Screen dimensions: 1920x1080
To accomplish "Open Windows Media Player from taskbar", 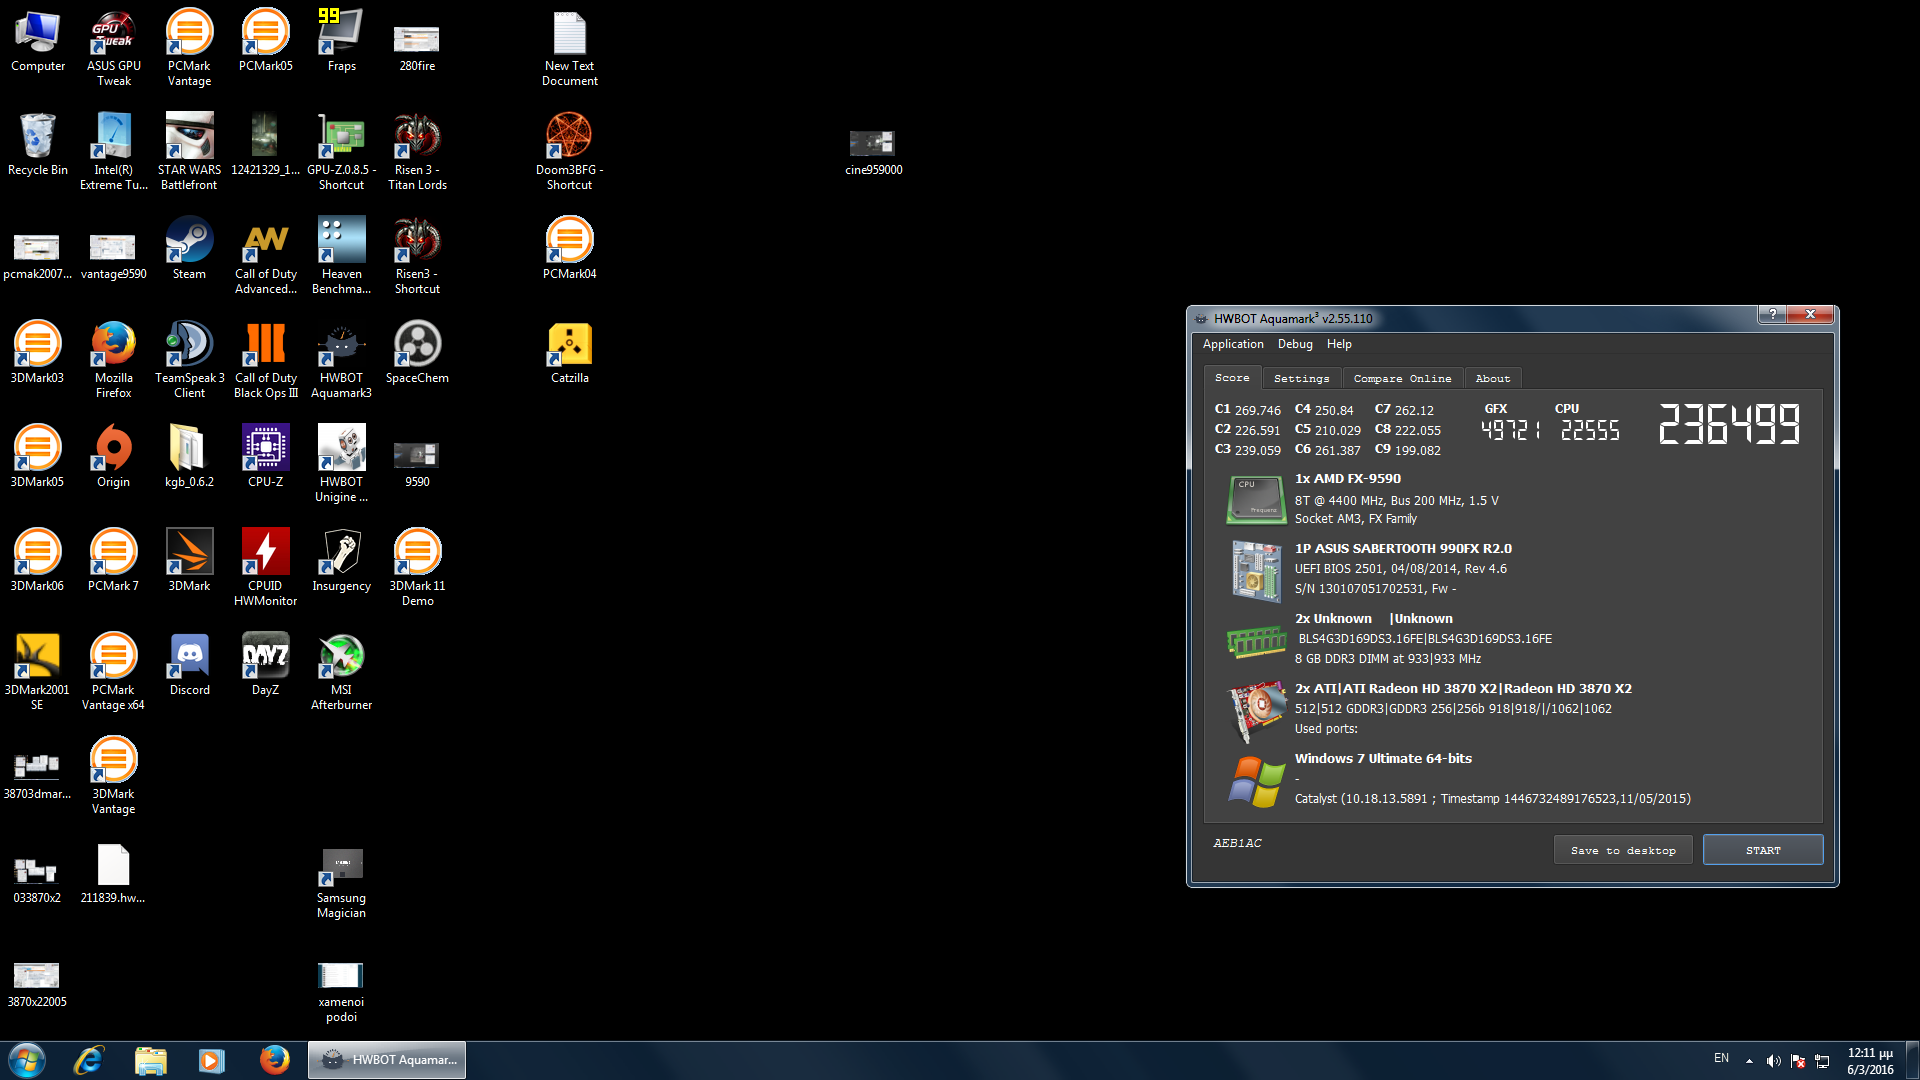I will point(211,1060).
